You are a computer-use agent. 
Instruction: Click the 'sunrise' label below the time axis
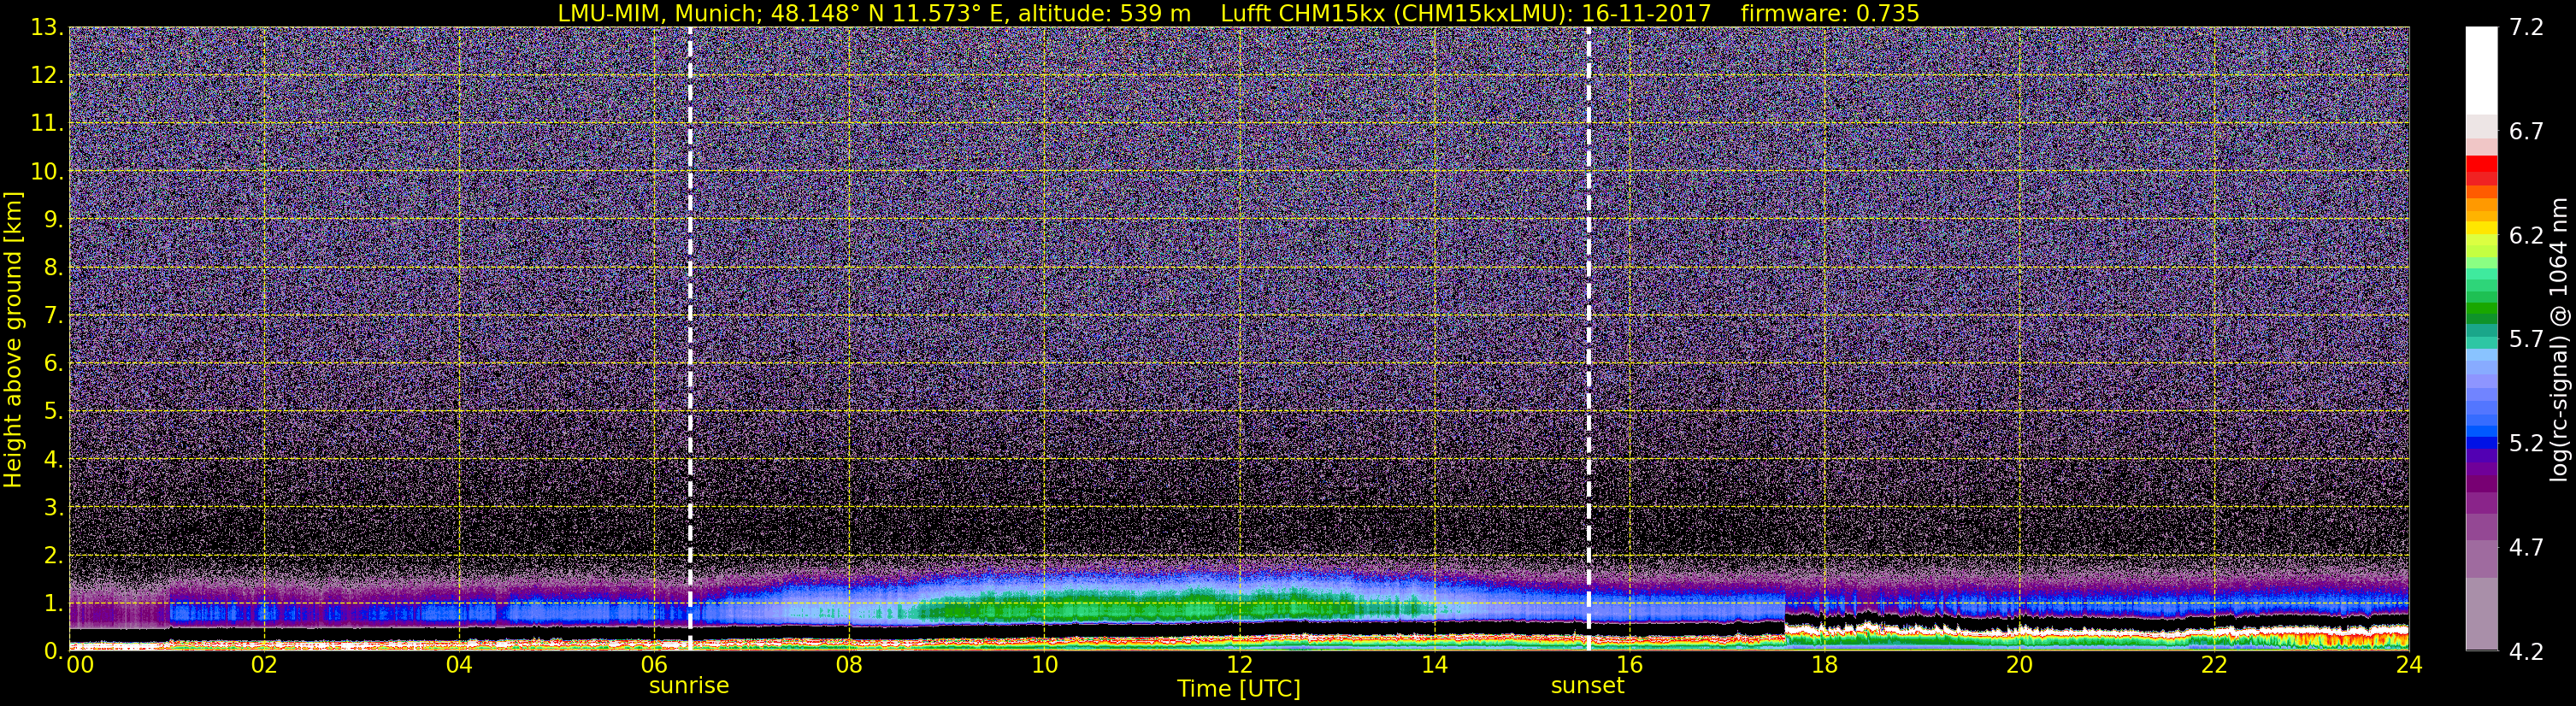tap(689, 686)
